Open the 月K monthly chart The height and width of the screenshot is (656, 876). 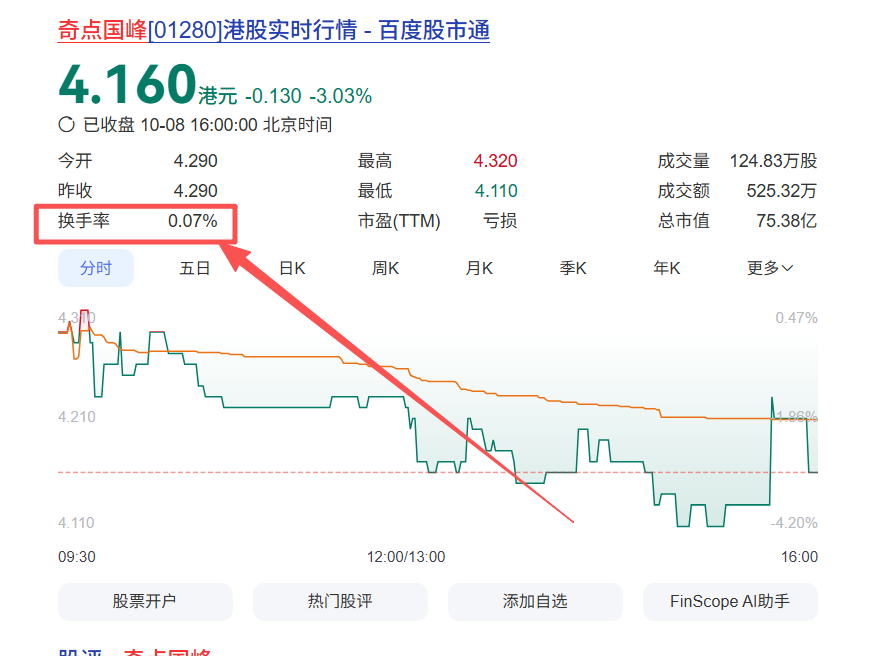pyautogui.click(x=478, y=268)
